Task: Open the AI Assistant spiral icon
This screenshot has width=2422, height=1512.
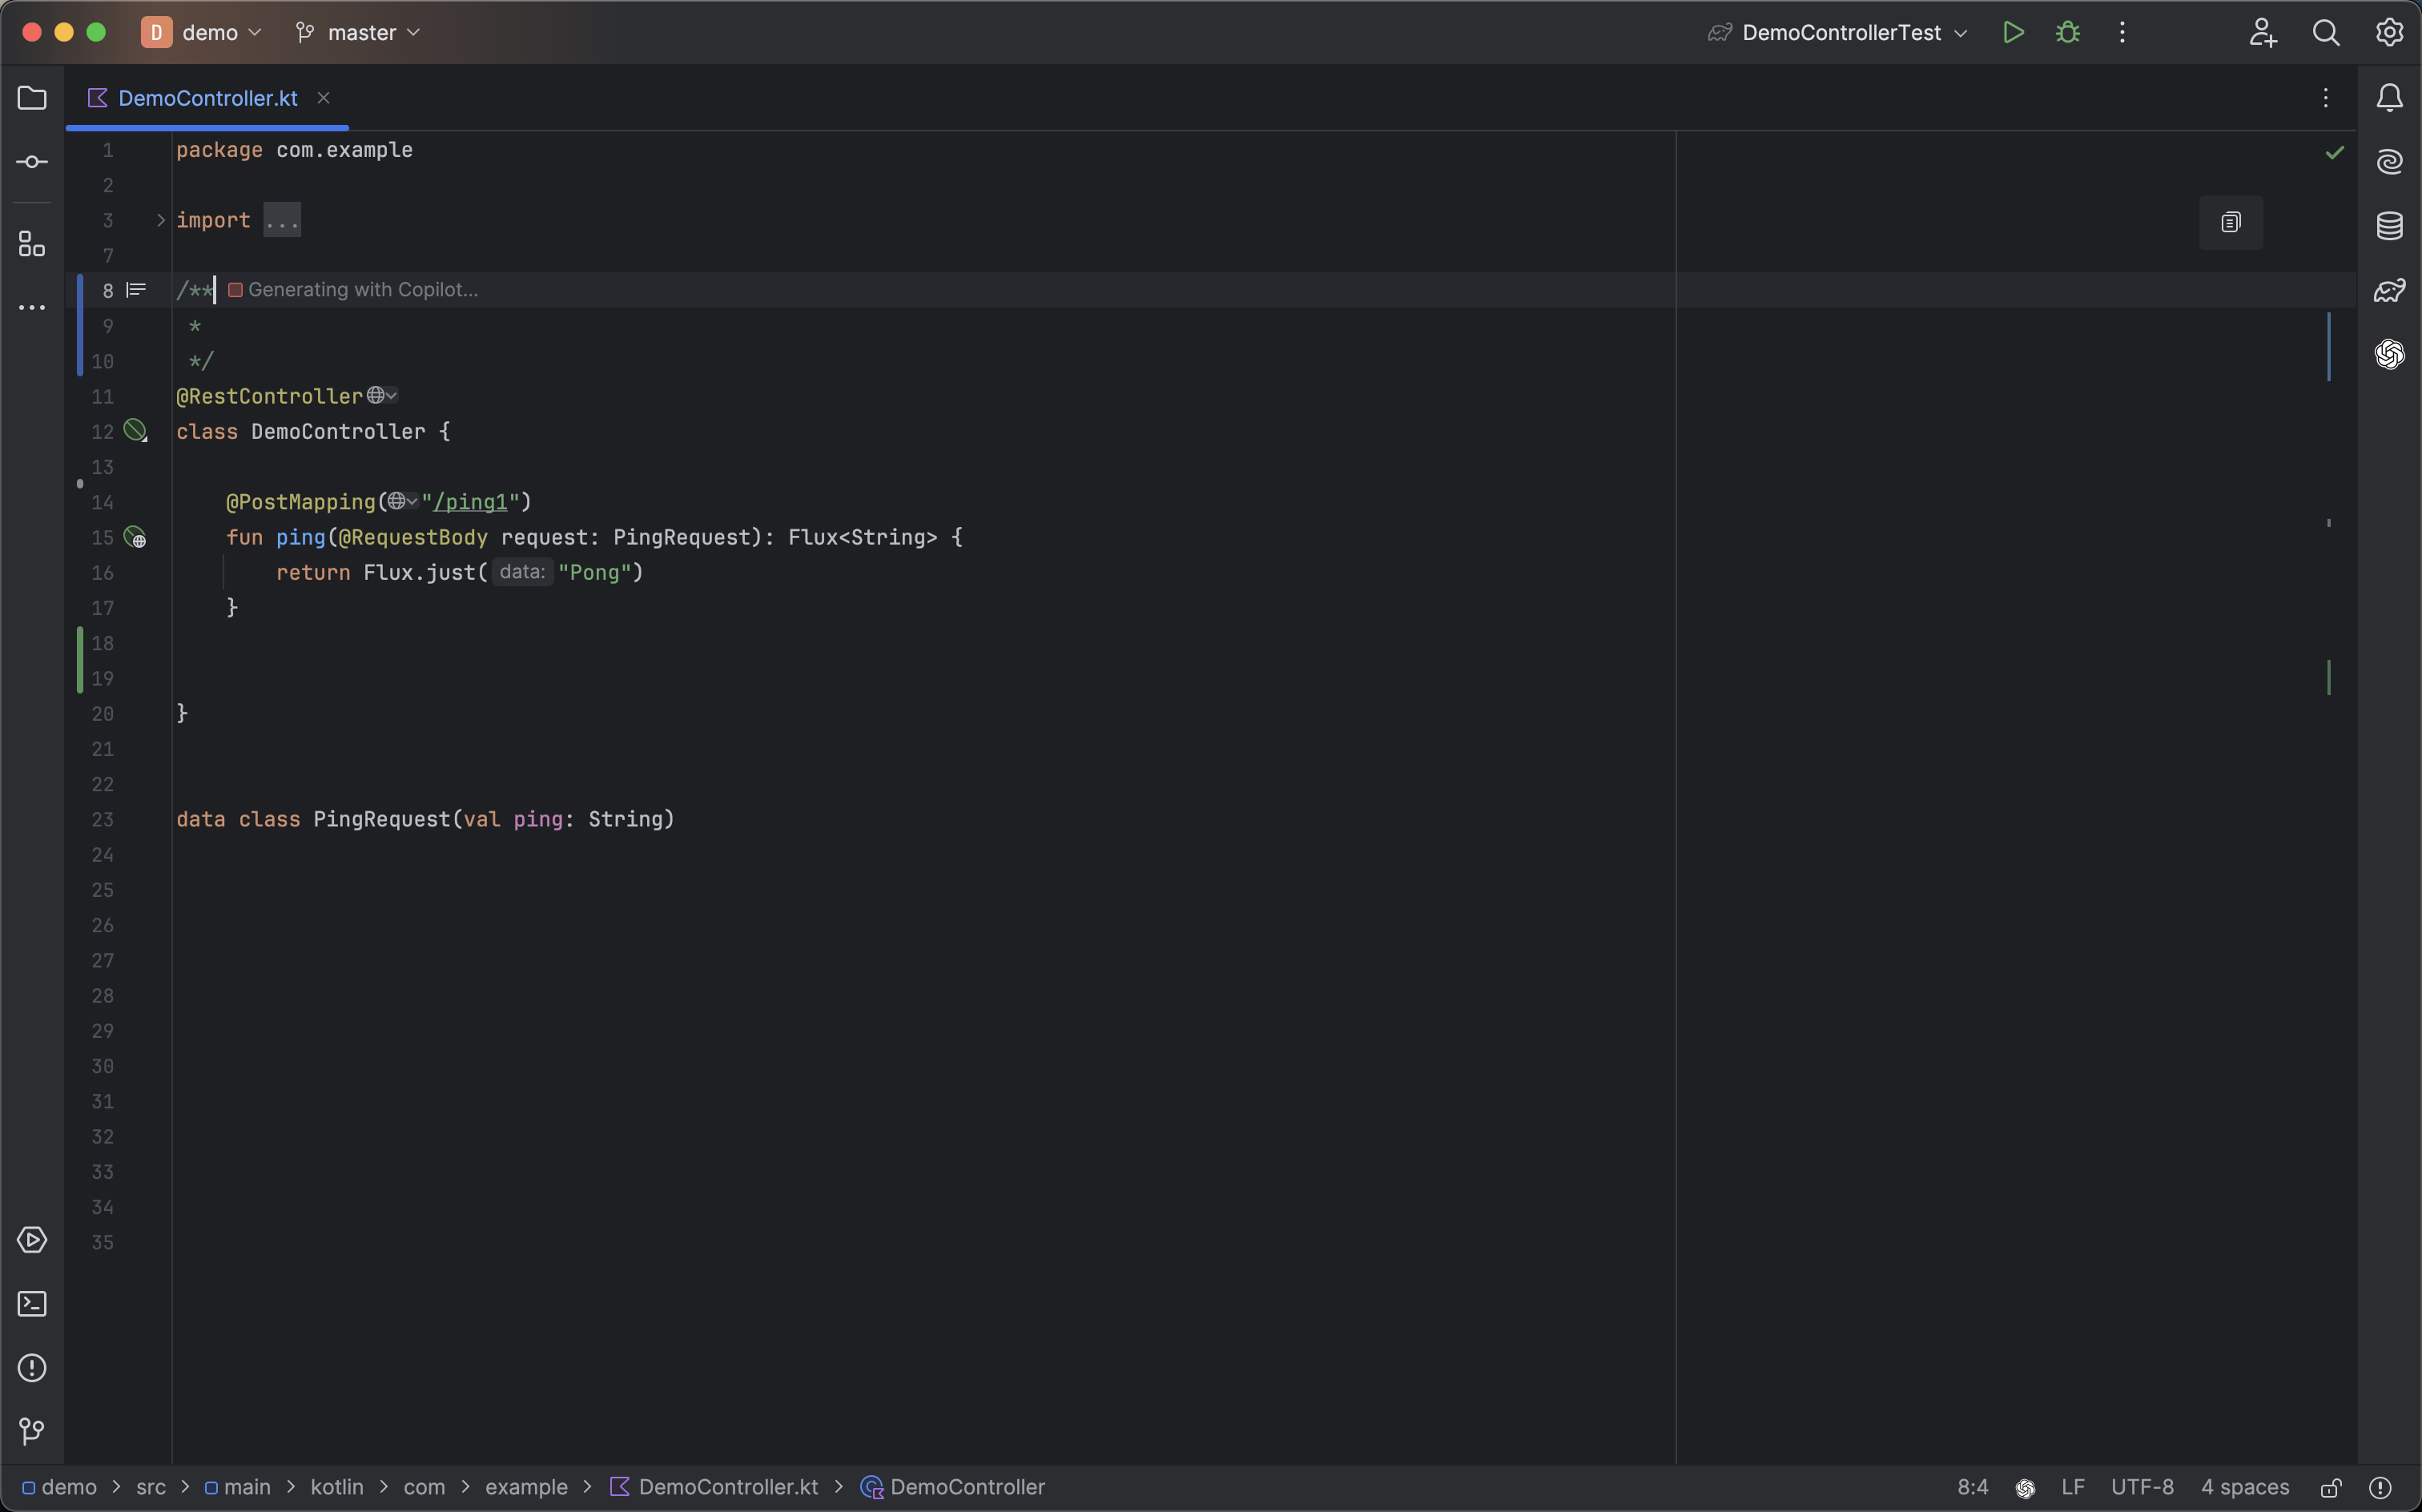Action: pyautogui.click(x=2390, y=162)
